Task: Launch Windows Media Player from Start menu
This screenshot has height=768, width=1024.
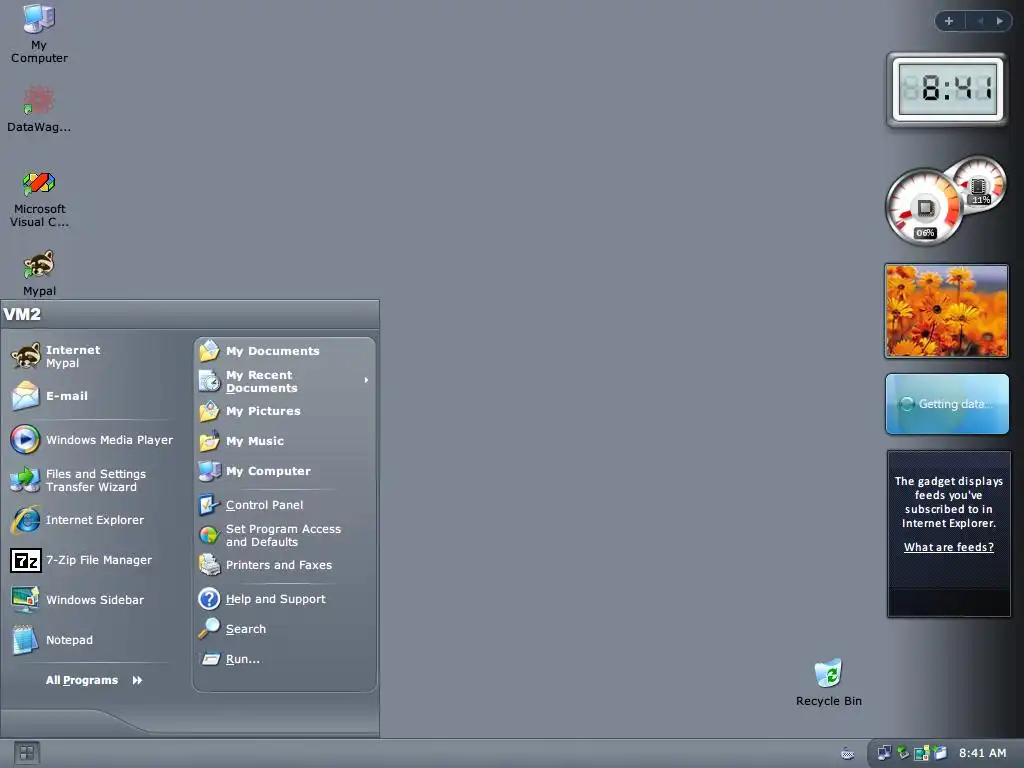Action: coord(91,440)
